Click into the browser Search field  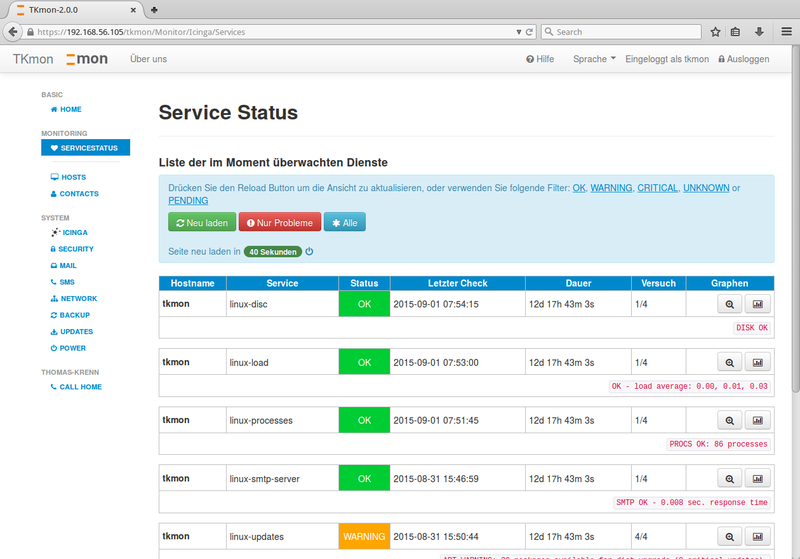pos(621,32)
